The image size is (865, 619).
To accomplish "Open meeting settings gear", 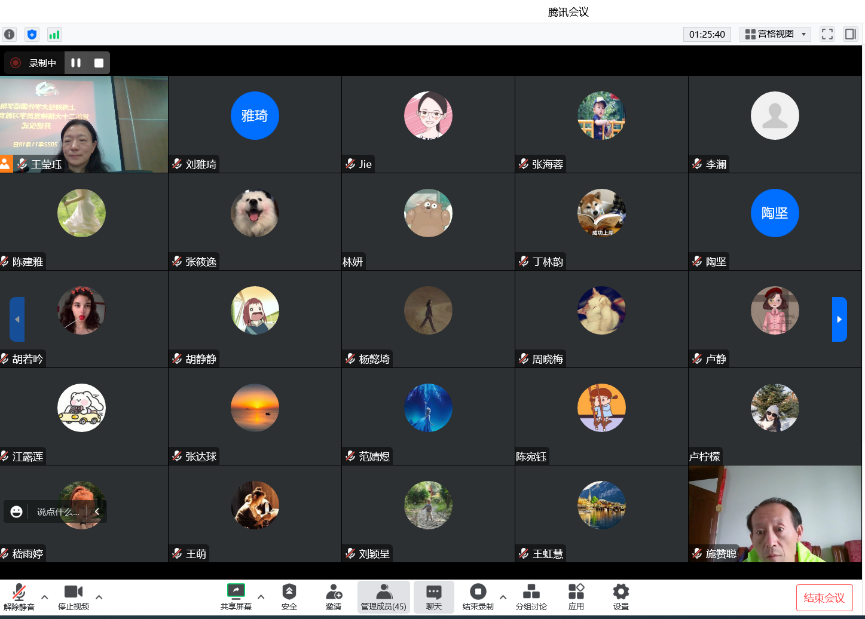I will click(x=621, y=593).
